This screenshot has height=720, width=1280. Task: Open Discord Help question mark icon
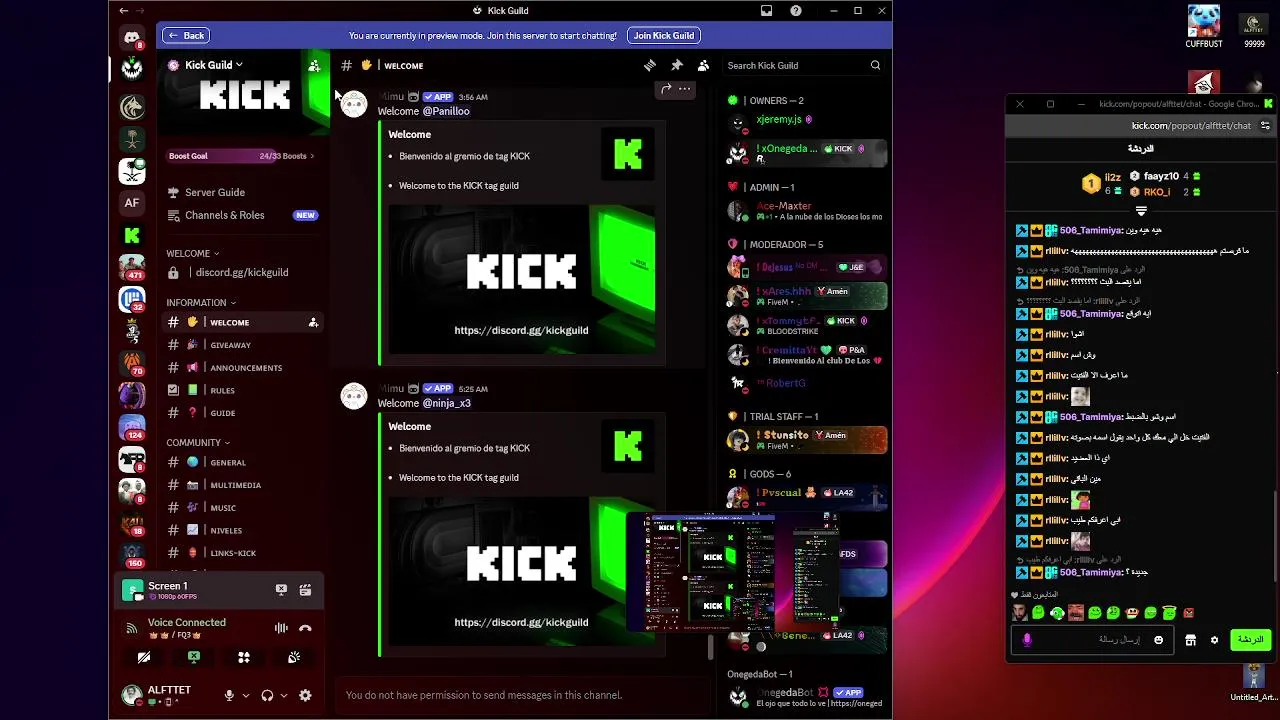pos(796,10)
